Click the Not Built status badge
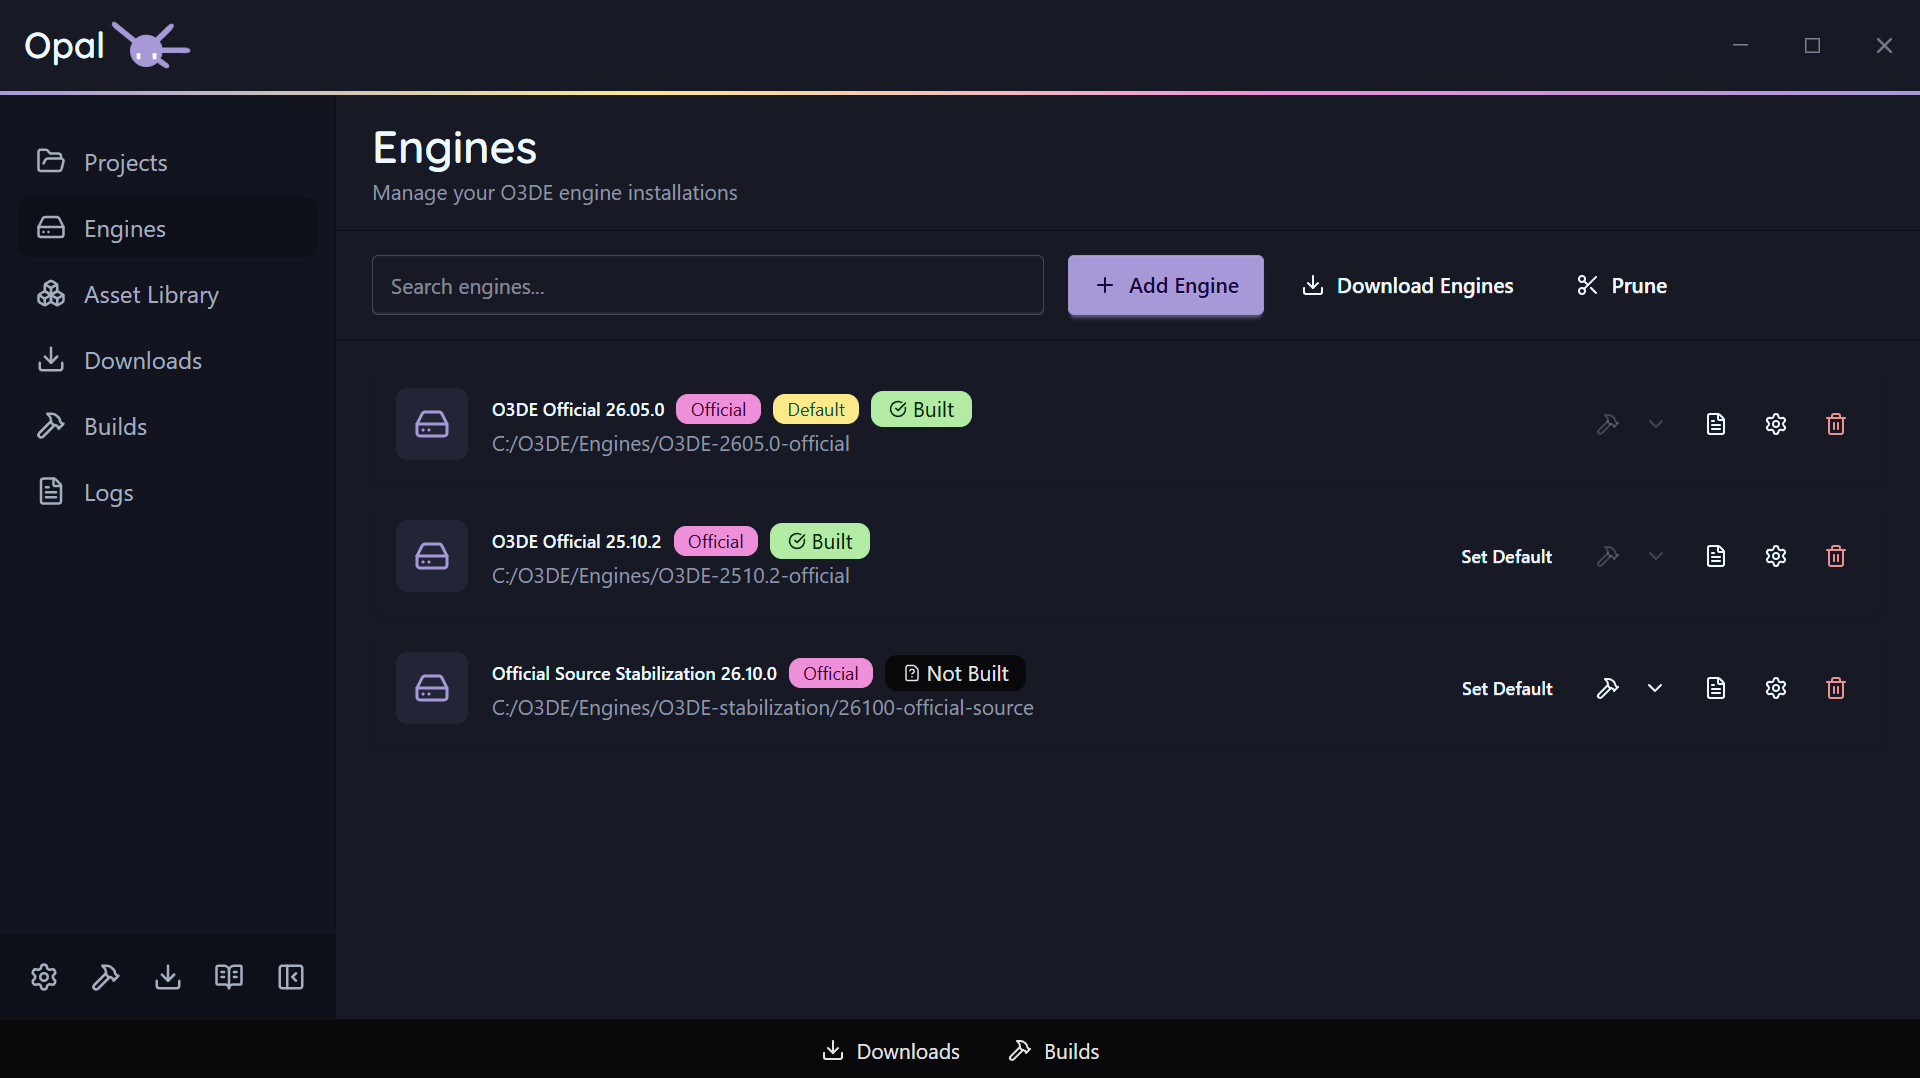The image size is (1920, 1078). (955, 673)
